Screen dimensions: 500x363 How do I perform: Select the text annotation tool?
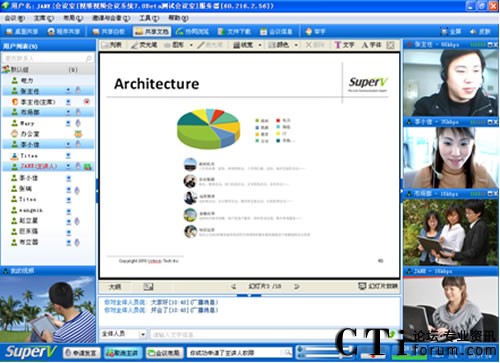click(x=345, y=45)
